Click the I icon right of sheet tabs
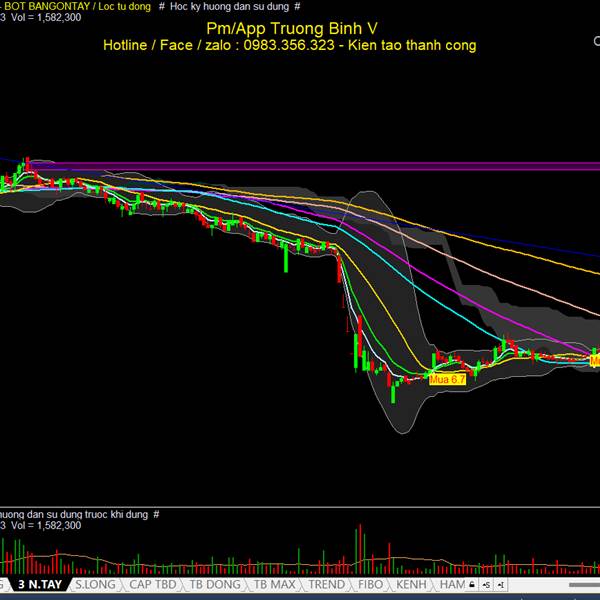Viewport: 600px width, 600px height. [501, 585]
